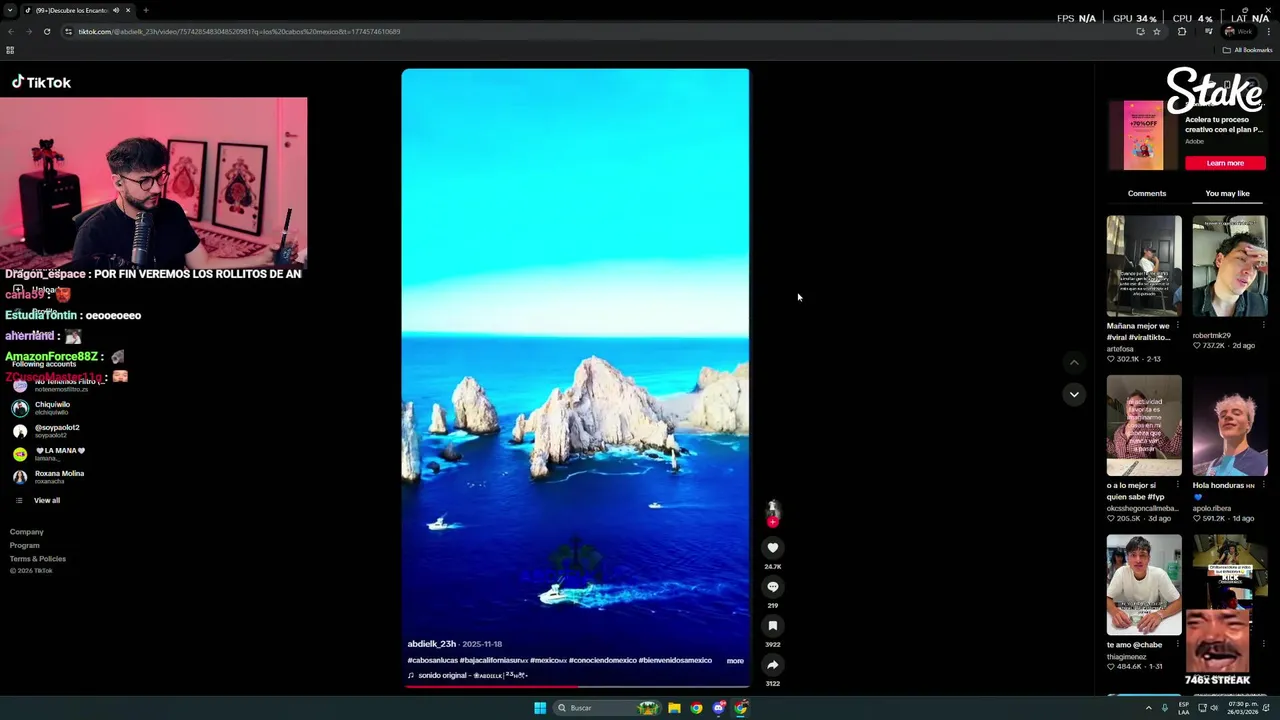The image size is (1280, 720).
Task: Reload the page in the browser
Action: 46,32
